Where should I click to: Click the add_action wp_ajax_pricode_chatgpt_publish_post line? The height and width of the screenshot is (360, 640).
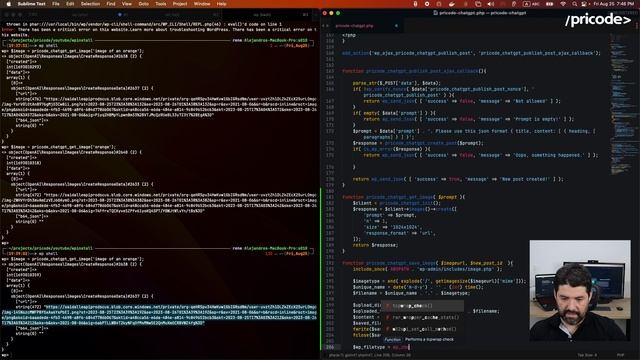pos(471,53)
